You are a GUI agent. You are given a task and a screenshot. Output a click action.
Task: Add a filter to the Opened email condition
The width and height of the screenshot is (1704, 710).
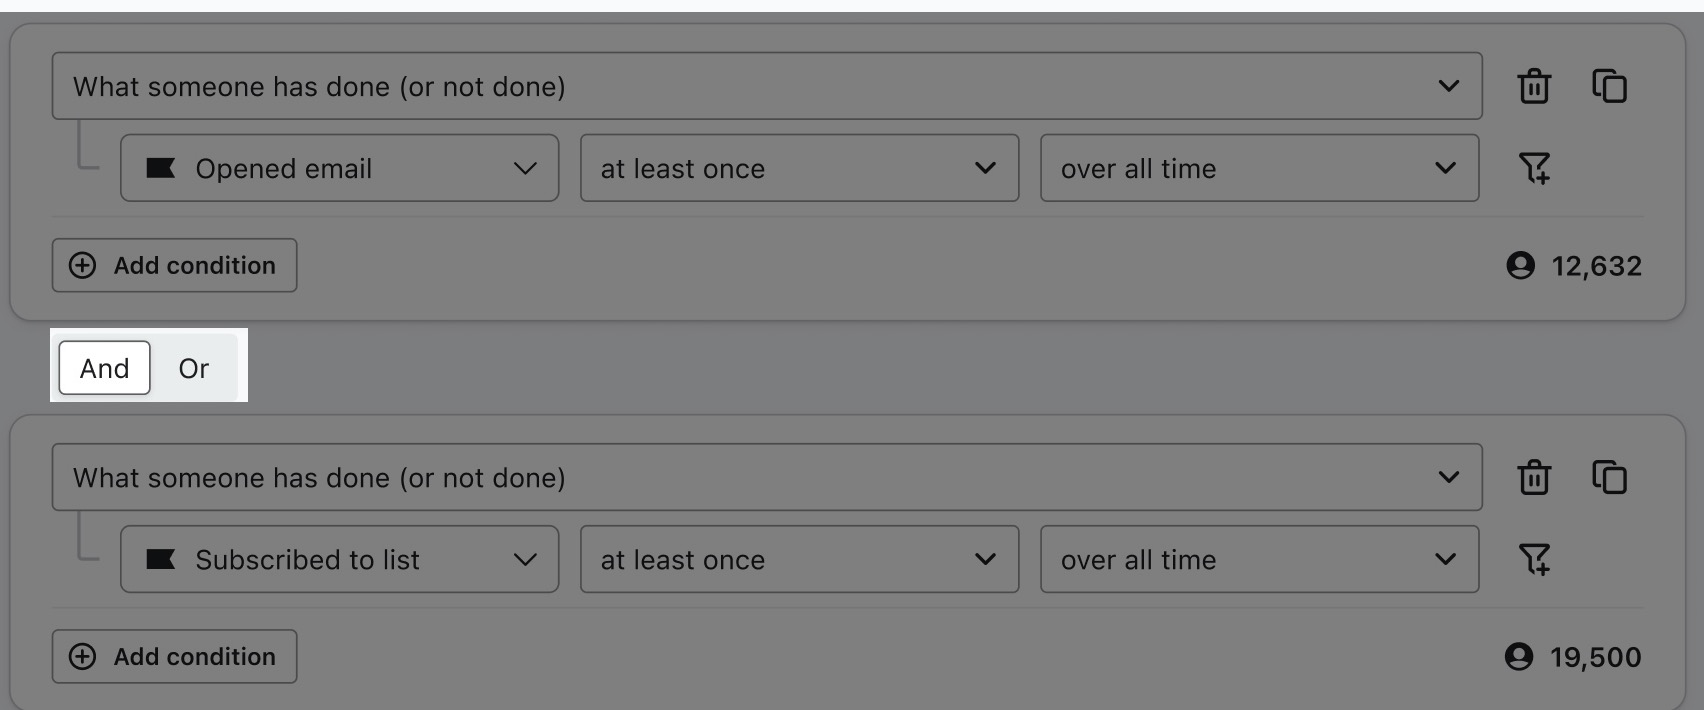pos(1537,168)
